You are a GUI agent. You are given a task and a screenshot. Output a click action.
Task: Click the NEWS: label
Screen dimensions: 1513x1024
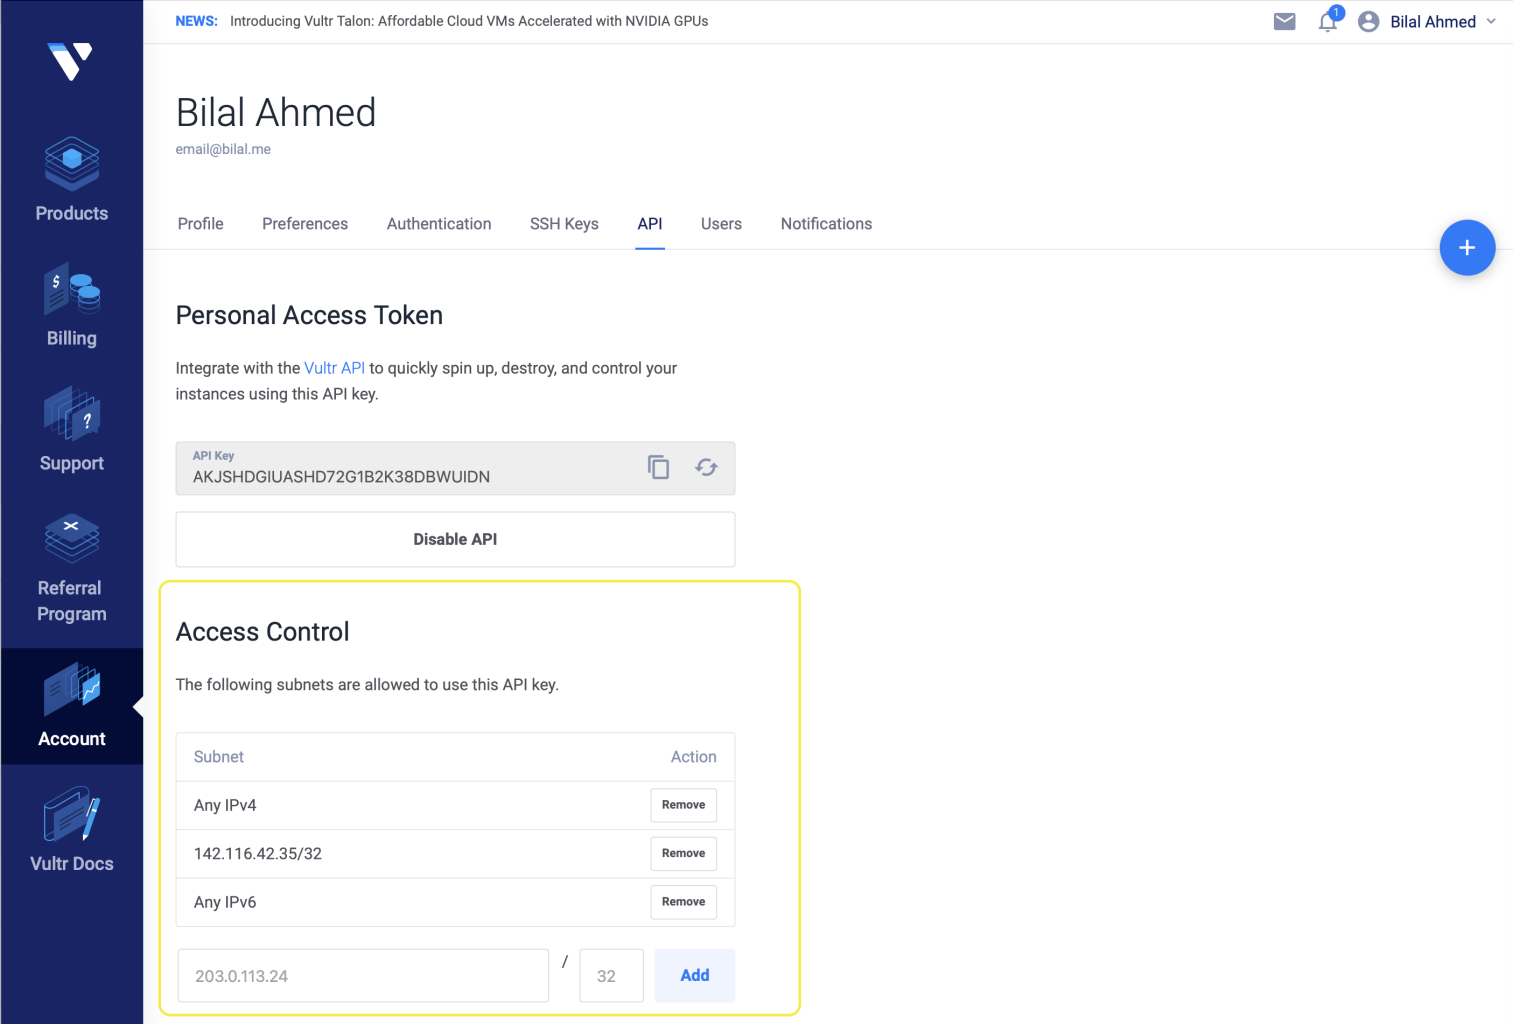point(196,21)
